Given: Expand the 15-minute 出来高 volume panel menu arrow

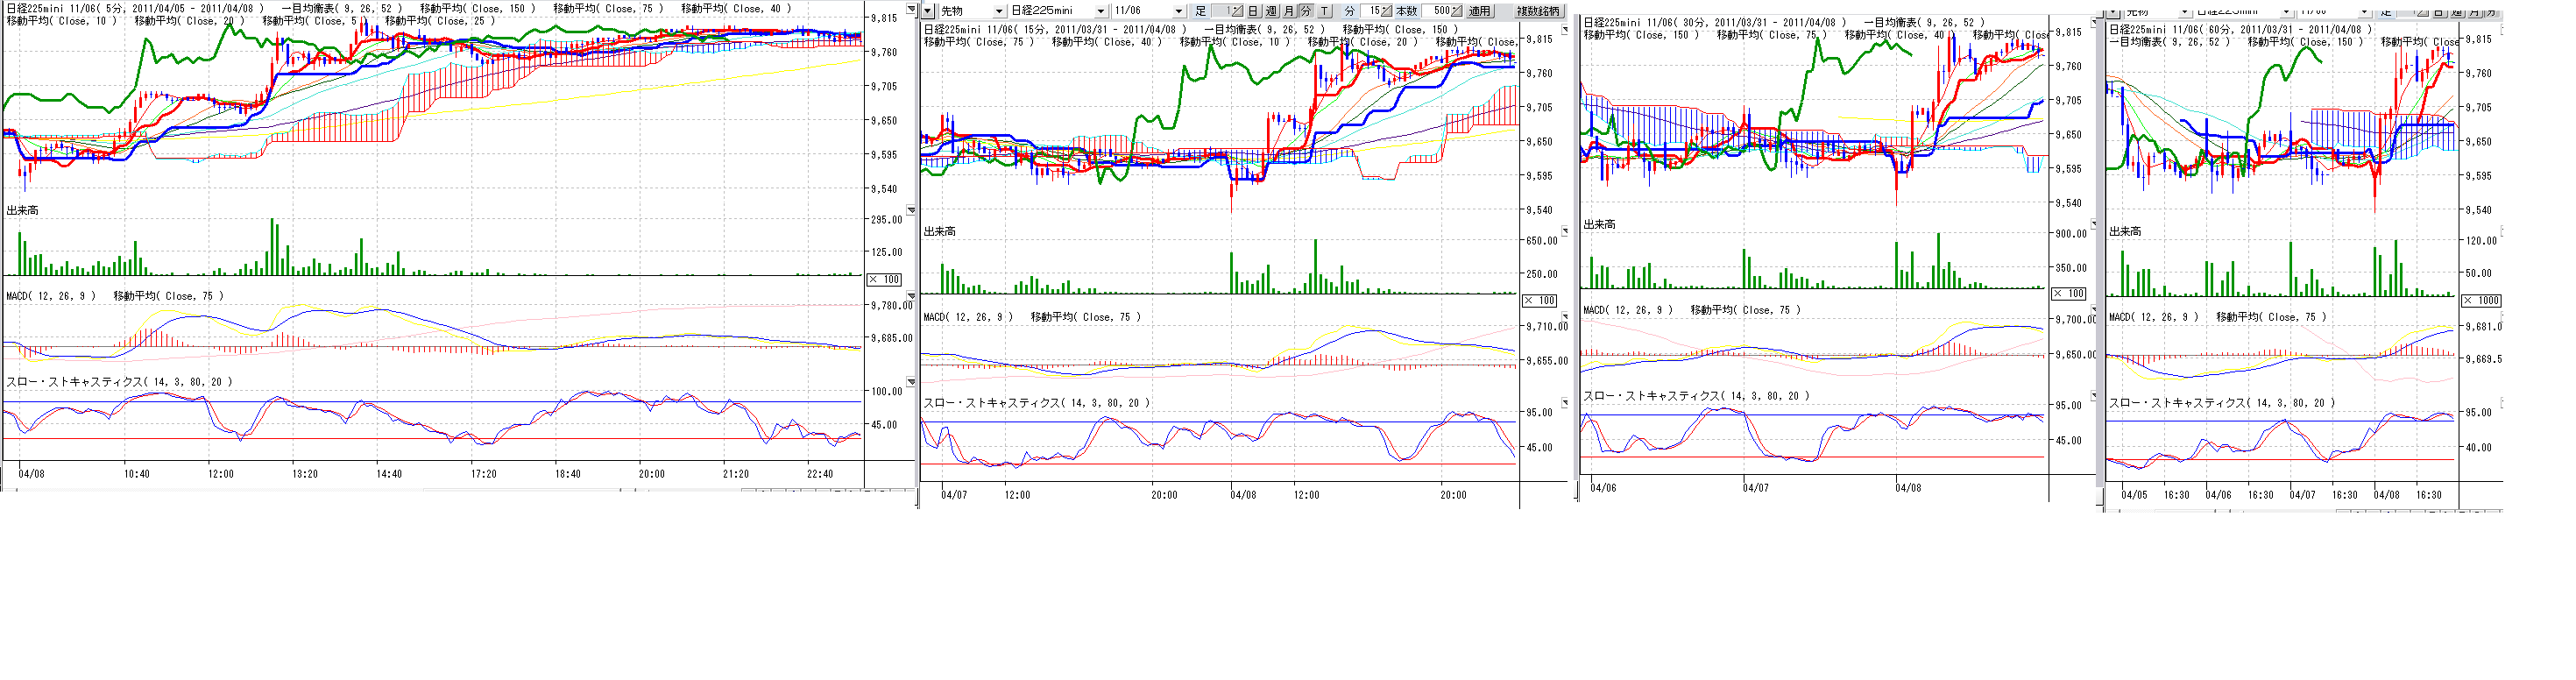Looking at the screenshot, I should point(1565,231).
